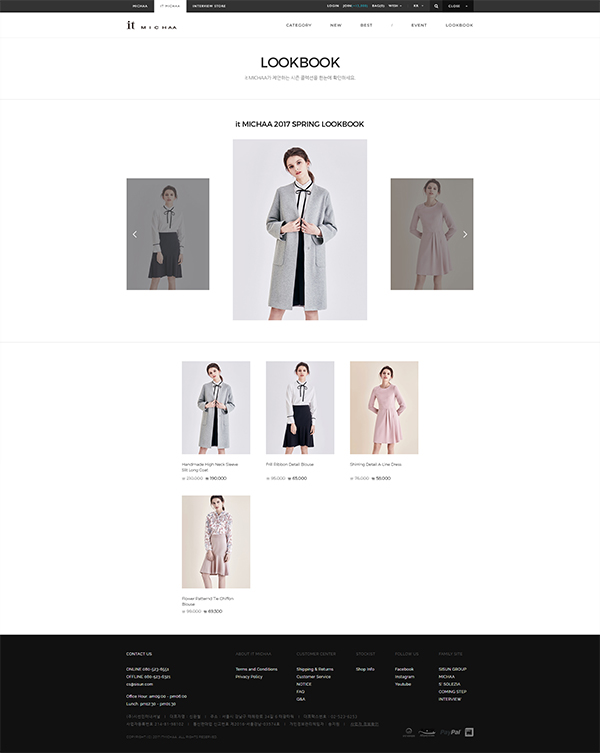
Task: Go to previous lookbook slide arrow
Action: 135,234
